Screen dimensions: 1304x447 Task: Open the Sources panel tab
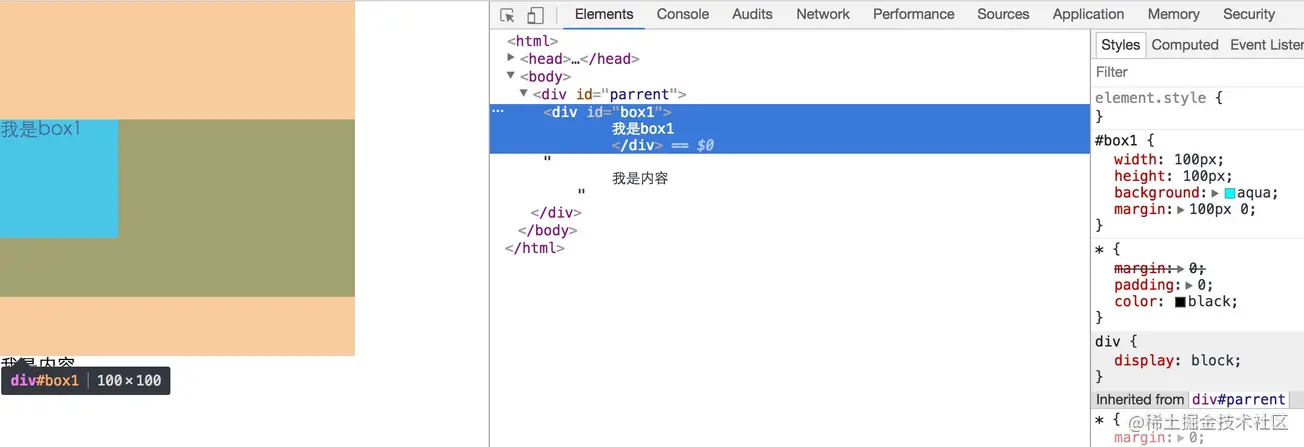tap(1002, 14)
